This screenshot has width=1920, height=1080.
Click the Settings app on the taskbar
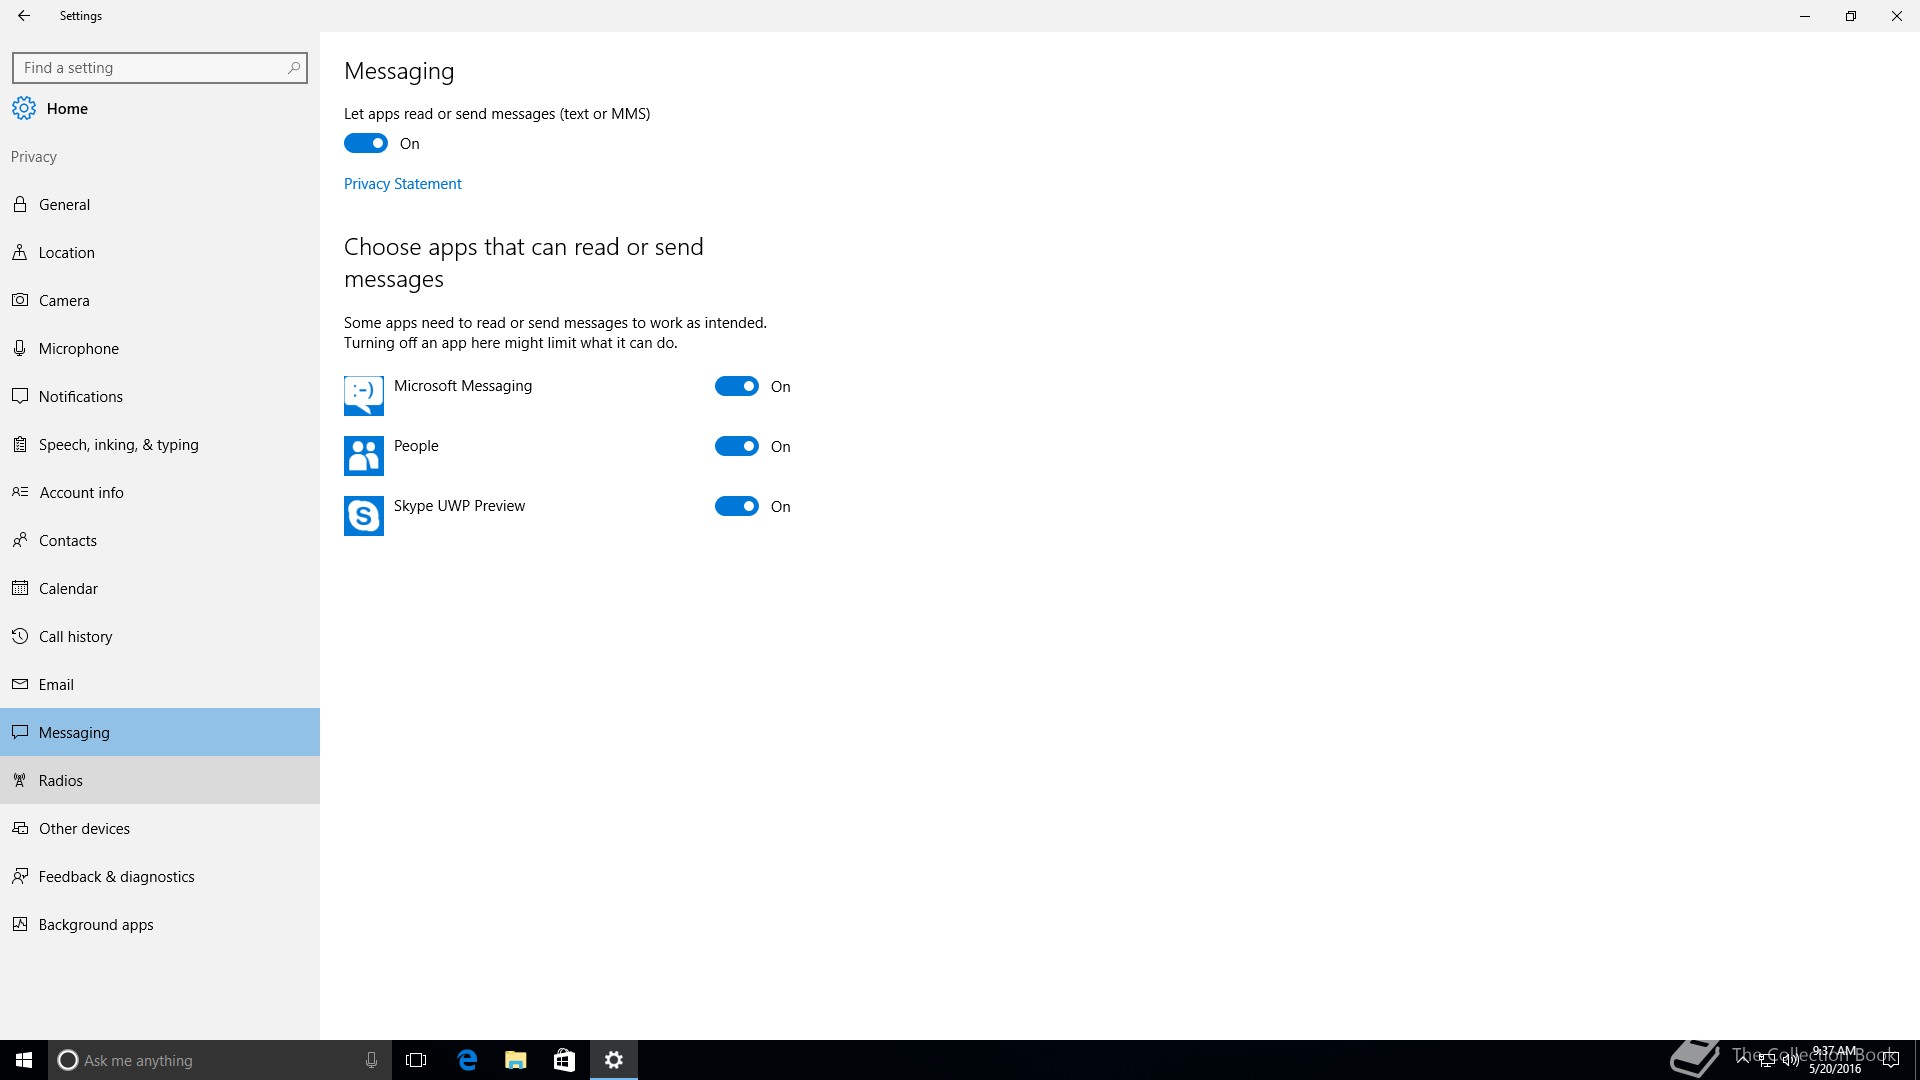pyautogui.click(x=614, y=1060)
